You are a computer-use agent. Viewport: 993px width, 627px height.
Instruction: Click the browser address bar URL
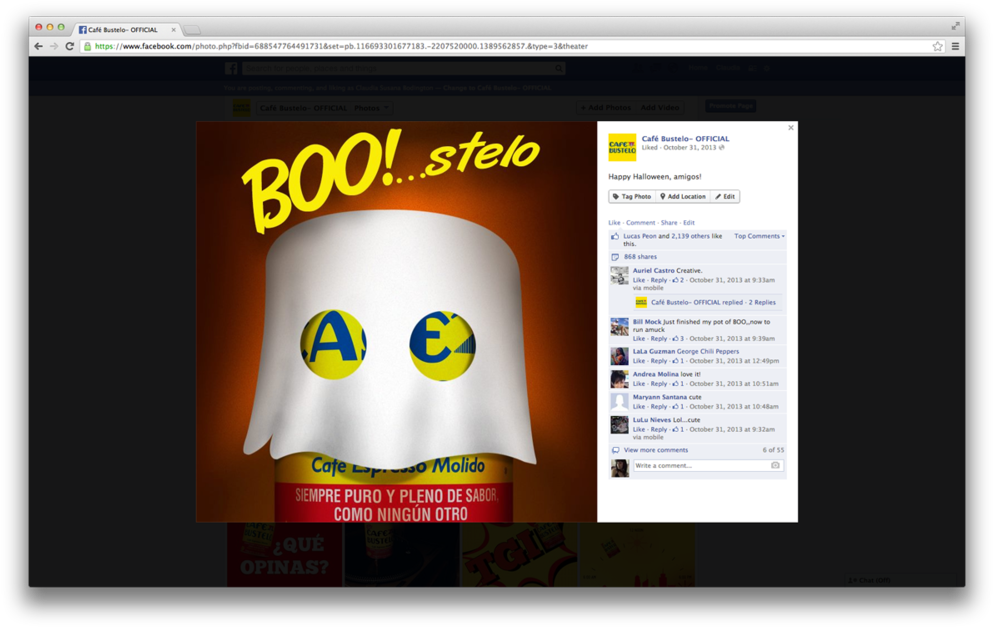(341, 46)
